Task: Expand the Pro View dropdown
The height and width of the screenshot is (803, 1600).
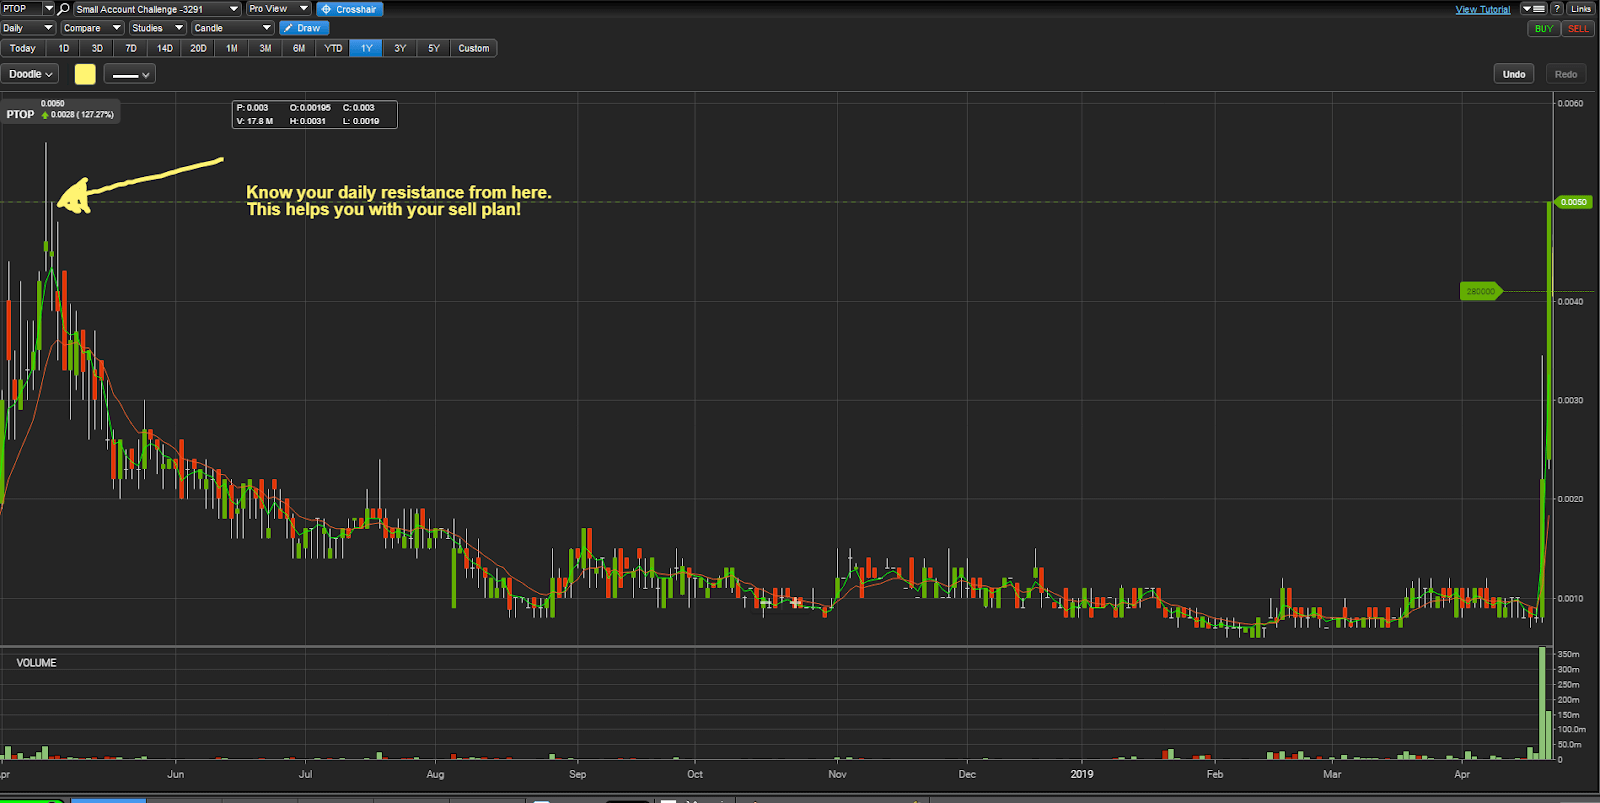Action: click(x=278, y=9)
